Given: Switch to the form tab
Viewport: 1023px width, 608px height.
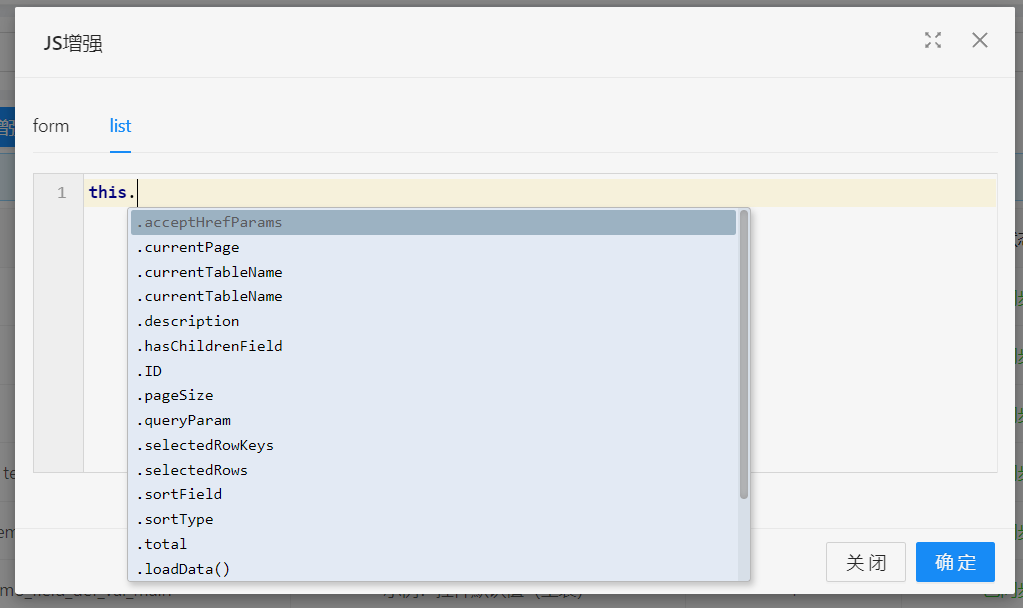Looking at the screenshot, I should (x=51, y=126).
